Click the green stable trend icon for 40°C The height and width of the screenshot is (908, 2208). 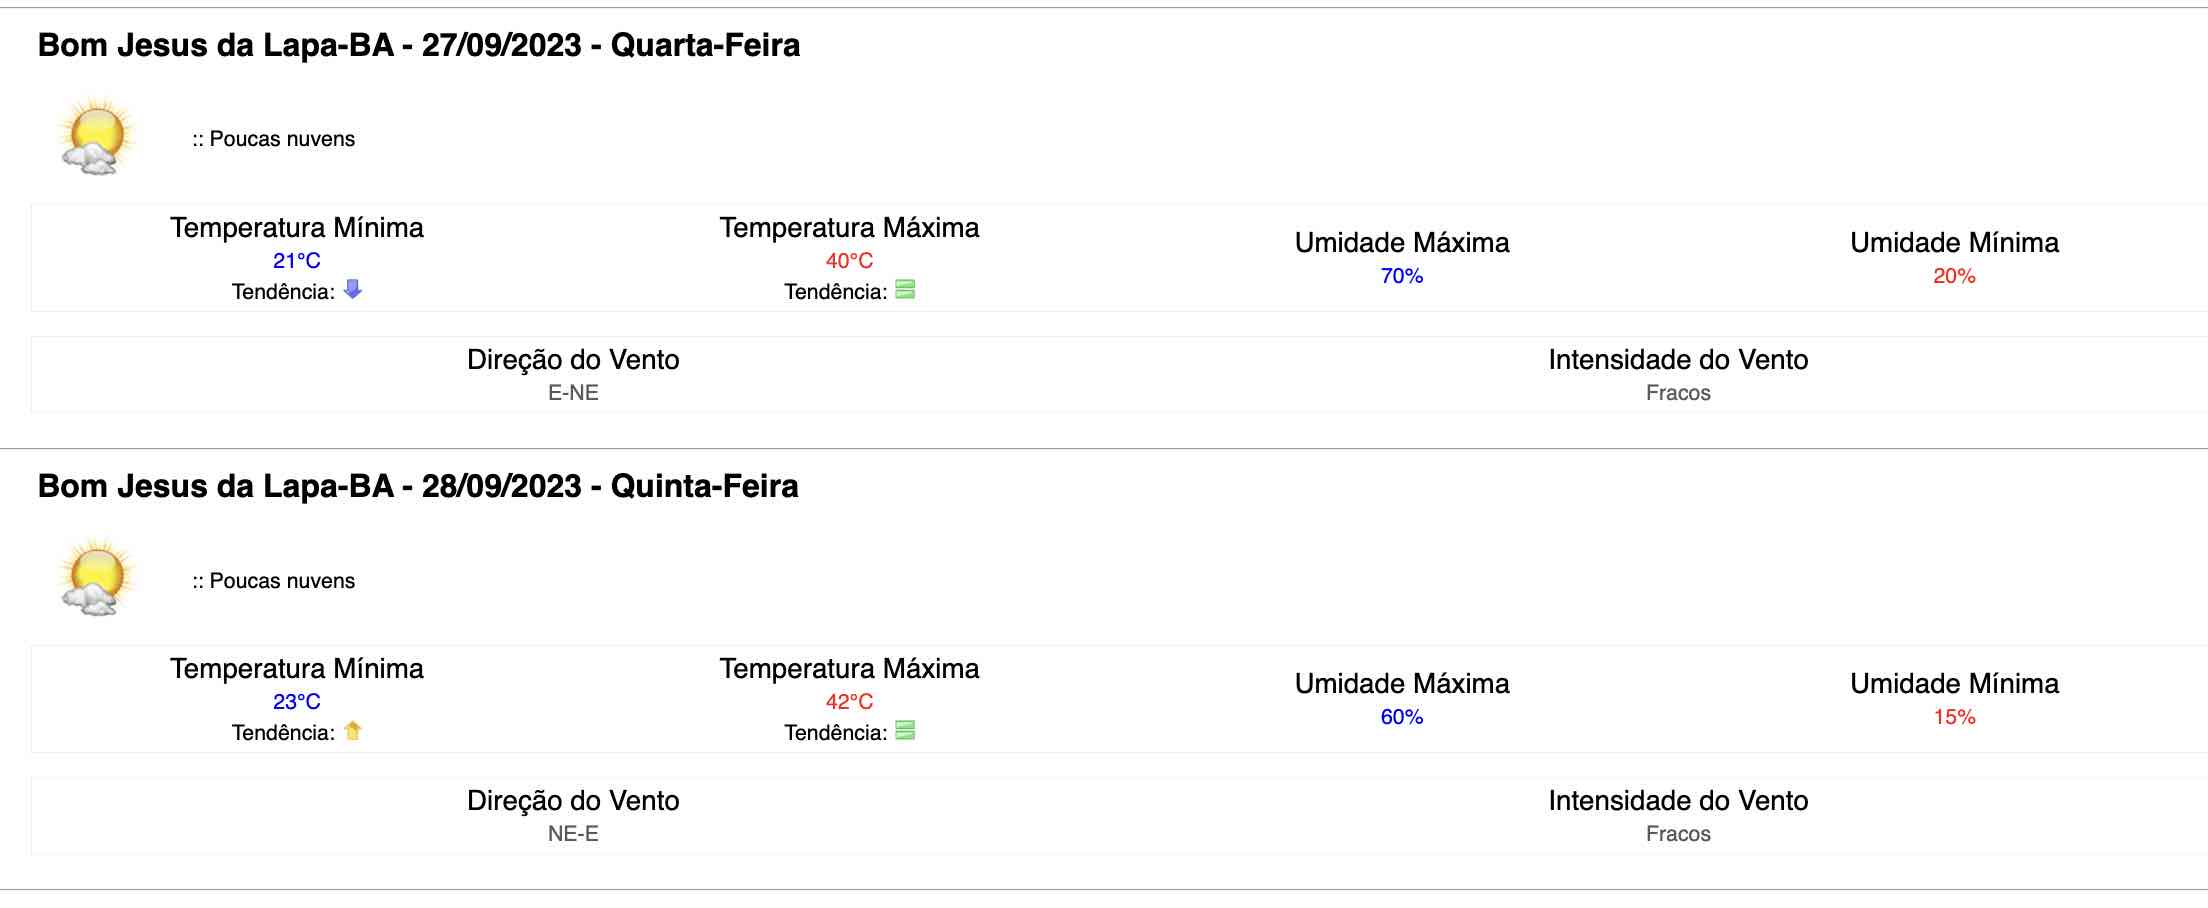905,290
